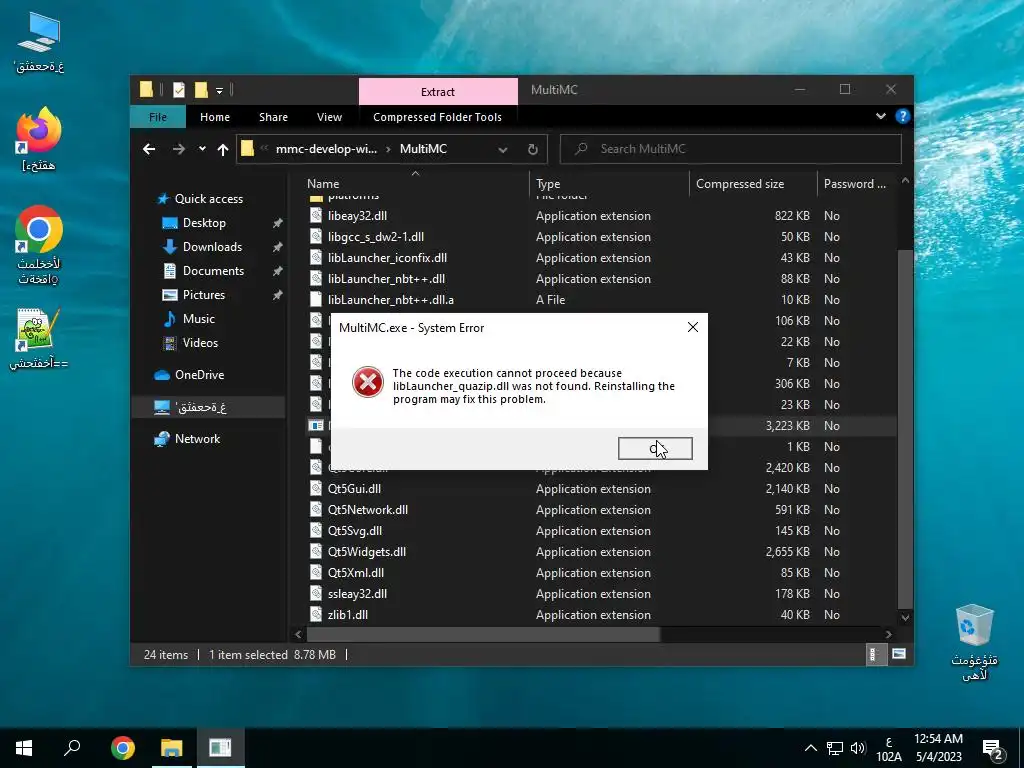Image resolution: width=1024 pixels, height=768 pixels.
Task: Select the Extract contextual tab
Action: pos(438,91)
